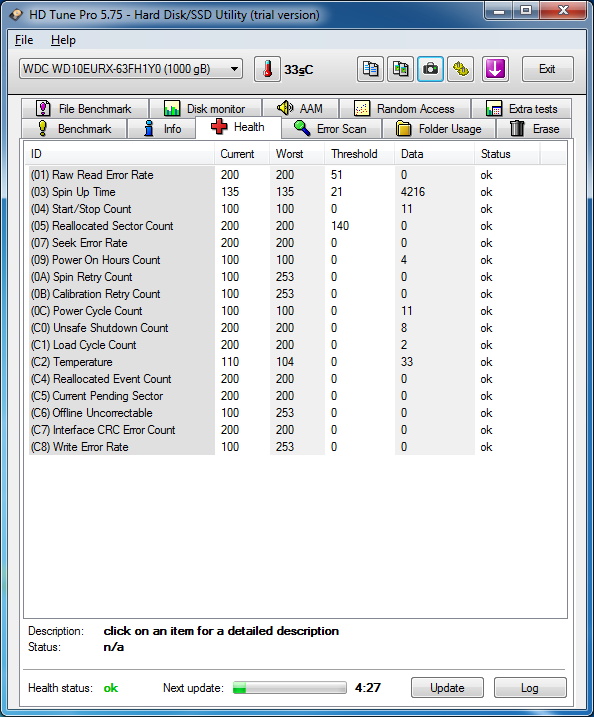Click the 4216 Spin Up Time data value
Viewport: 594px width, 717px height.
[413, 192]
